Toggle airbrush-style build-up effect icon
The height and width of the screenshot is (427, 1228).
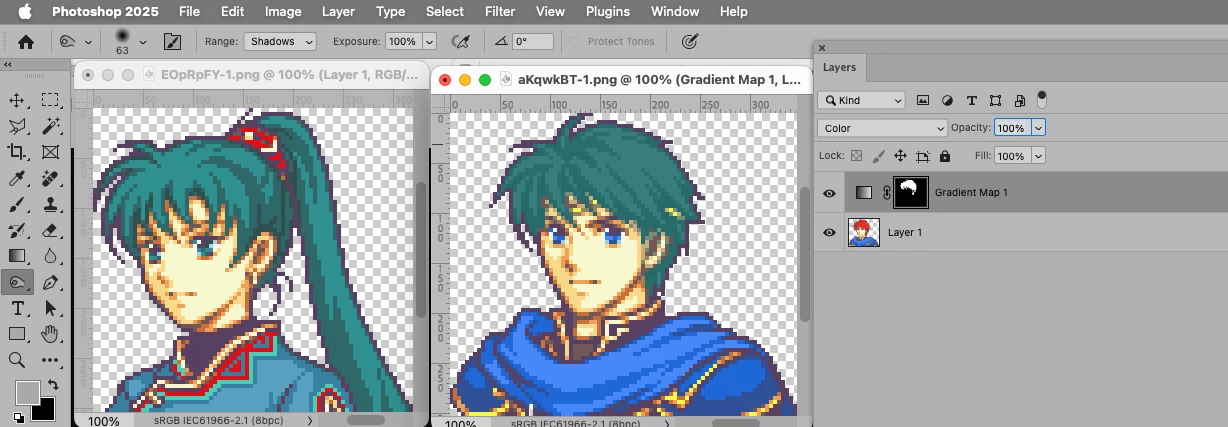[461, 42]
